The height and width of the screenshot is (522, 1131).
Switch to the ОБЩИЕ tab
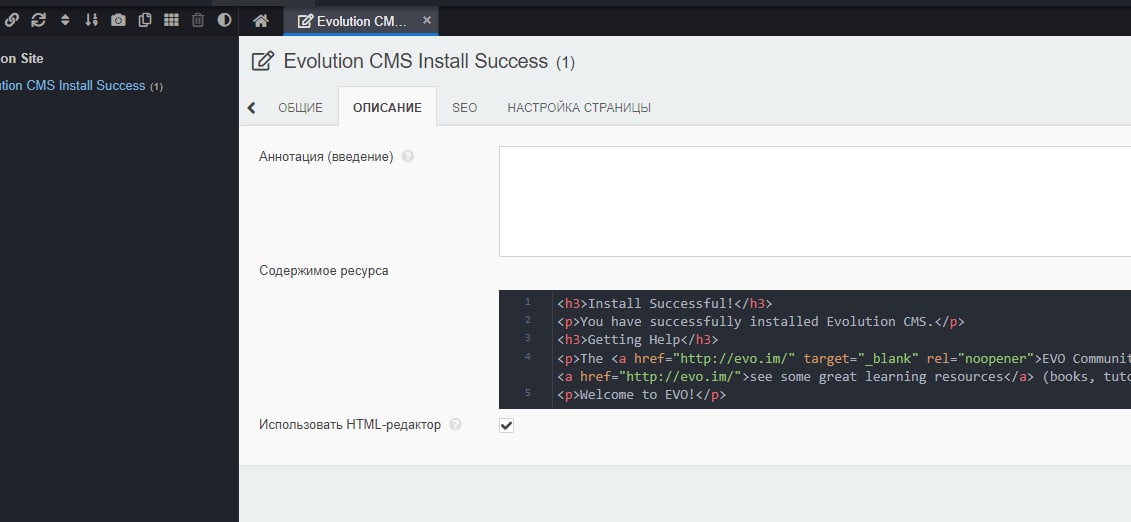click(x=300, y=108)
